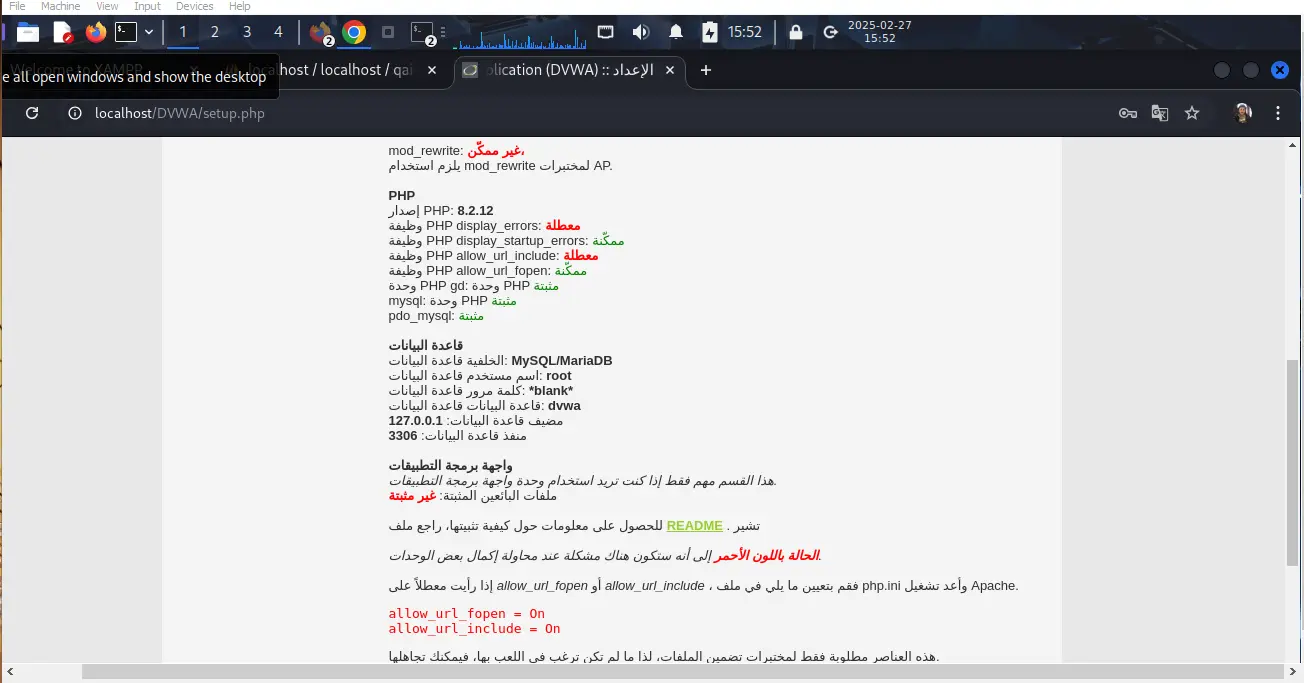Open the VirtualBox Input menu

(x=147, y=6)
